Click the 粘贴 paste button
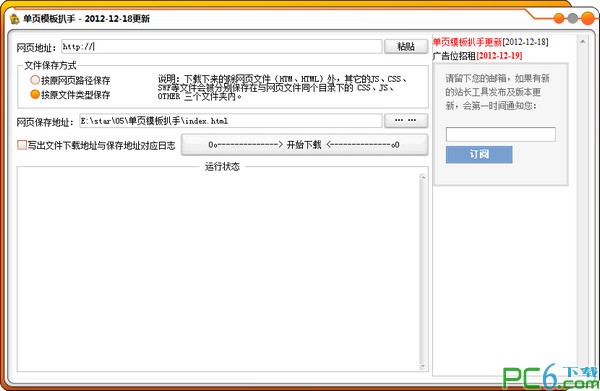Image resolution: width=600 pixels, height=391 pixels. [x=406, y=46]
